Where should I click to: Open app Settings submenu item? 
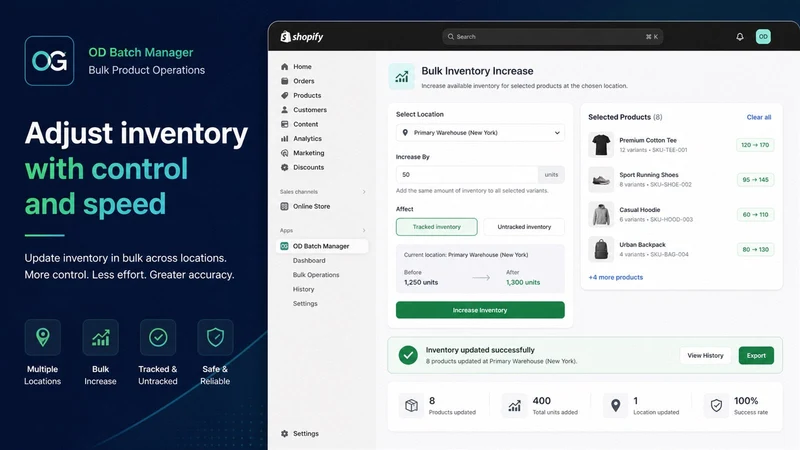click(305, 303)
